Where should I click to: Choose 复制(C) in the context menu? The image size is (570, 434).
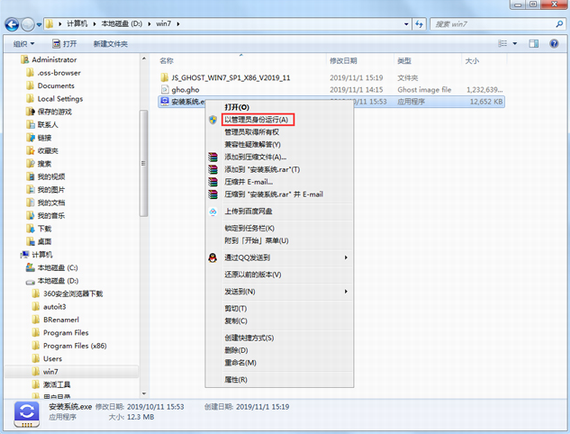(236, 321)
